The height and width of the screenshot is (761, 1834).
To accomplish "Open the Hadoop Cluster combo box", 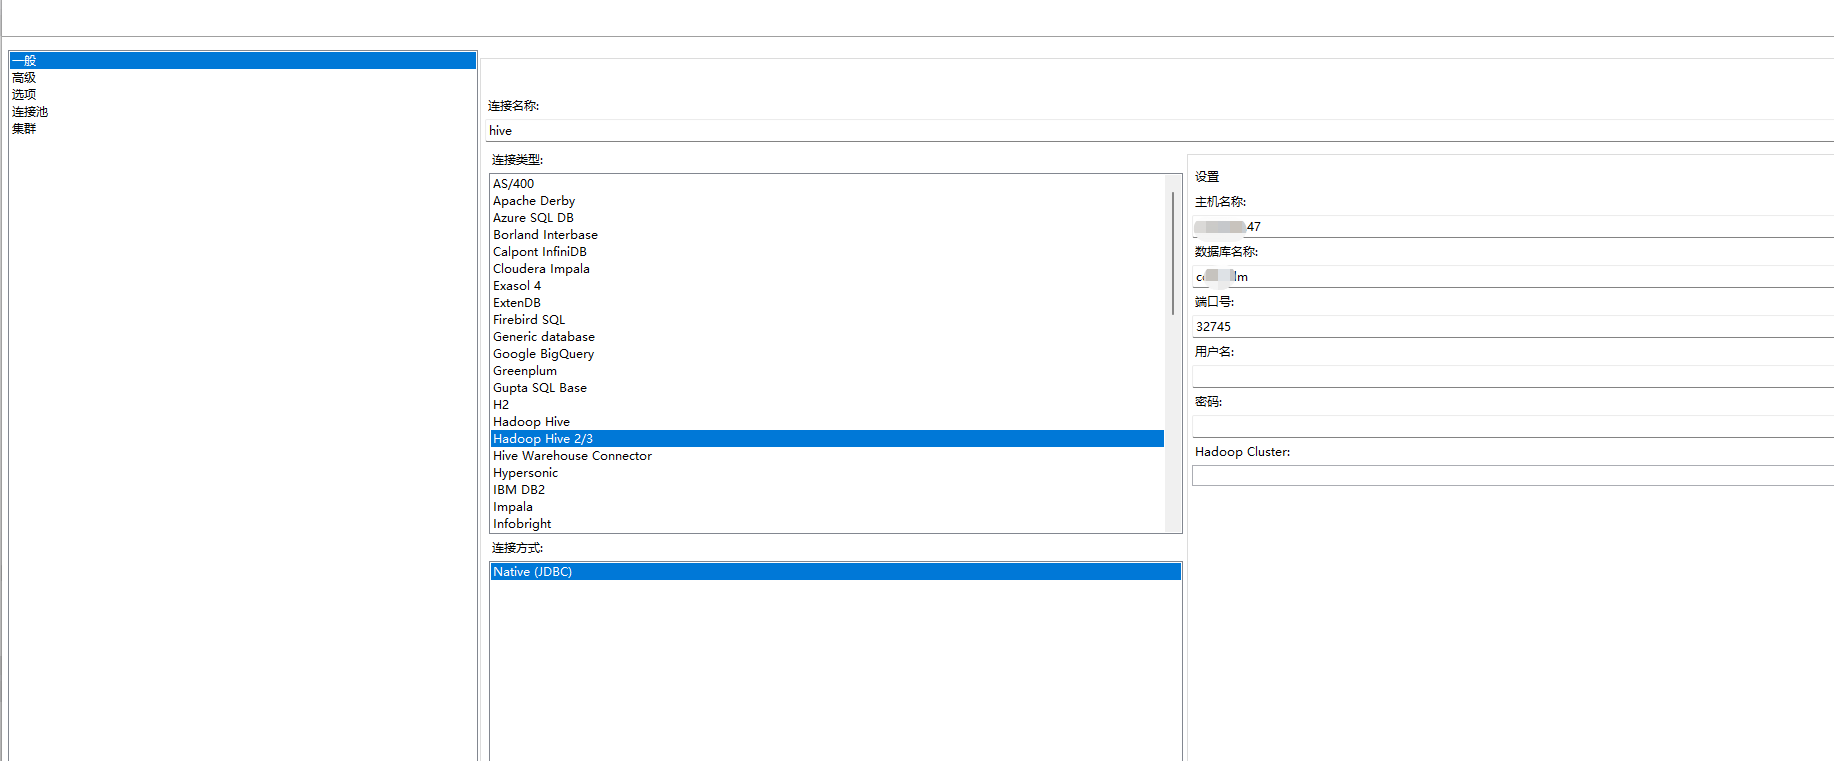I will click(x=1512, y=477).
